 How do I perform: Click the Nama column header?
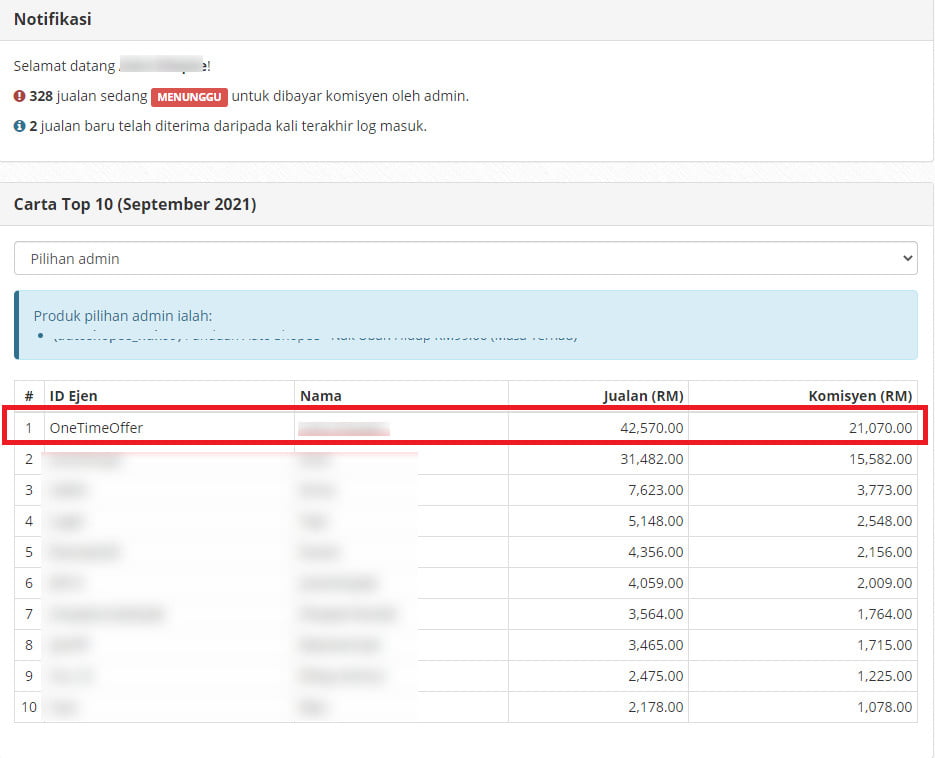tap(320, 395)
